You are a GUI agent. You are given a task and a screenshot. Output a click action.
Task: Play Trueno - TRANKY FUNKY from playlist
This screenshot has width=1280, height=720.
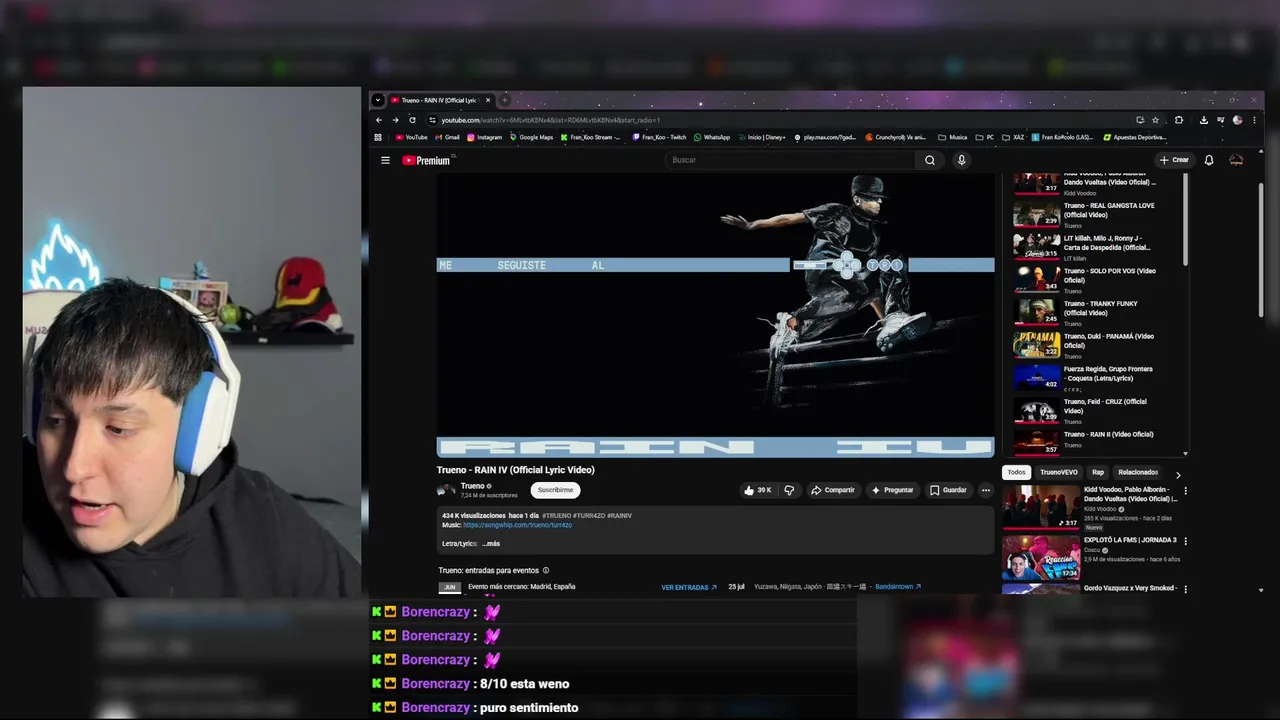(x=1085, y=312)
